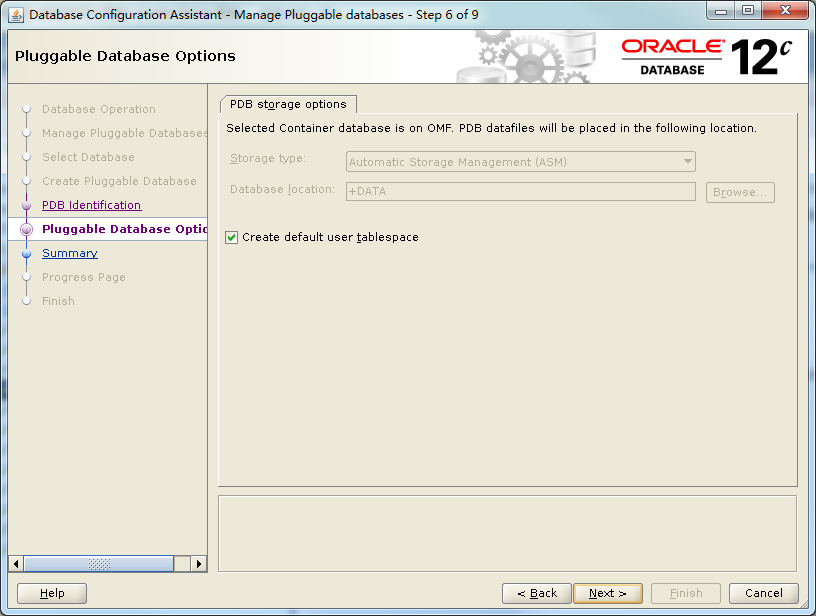The height and width of the screenshot is (616, 816).
Task: Go to PDB Identification step
Action: pyautogui.click(x=91, y=205)
